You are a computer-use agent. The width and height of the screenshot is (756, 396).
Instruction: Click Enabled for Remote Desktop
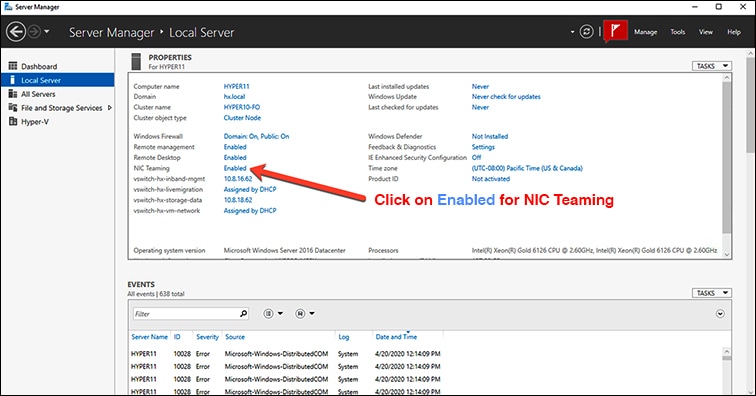[235, 158]
